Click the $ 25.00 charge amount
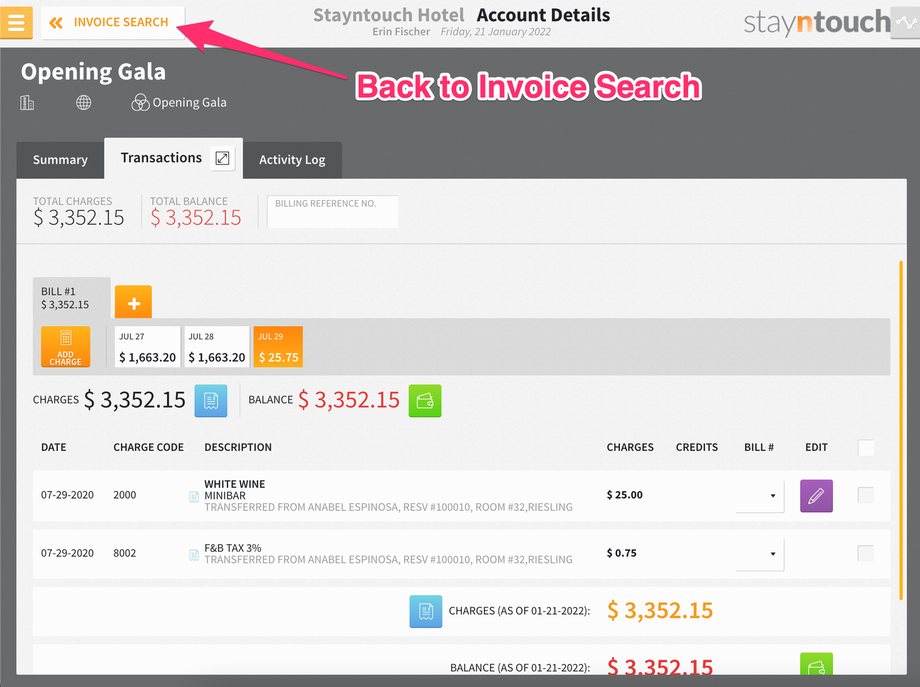Image resolution: width=920 pixels, height=687 pixels. 624,495
